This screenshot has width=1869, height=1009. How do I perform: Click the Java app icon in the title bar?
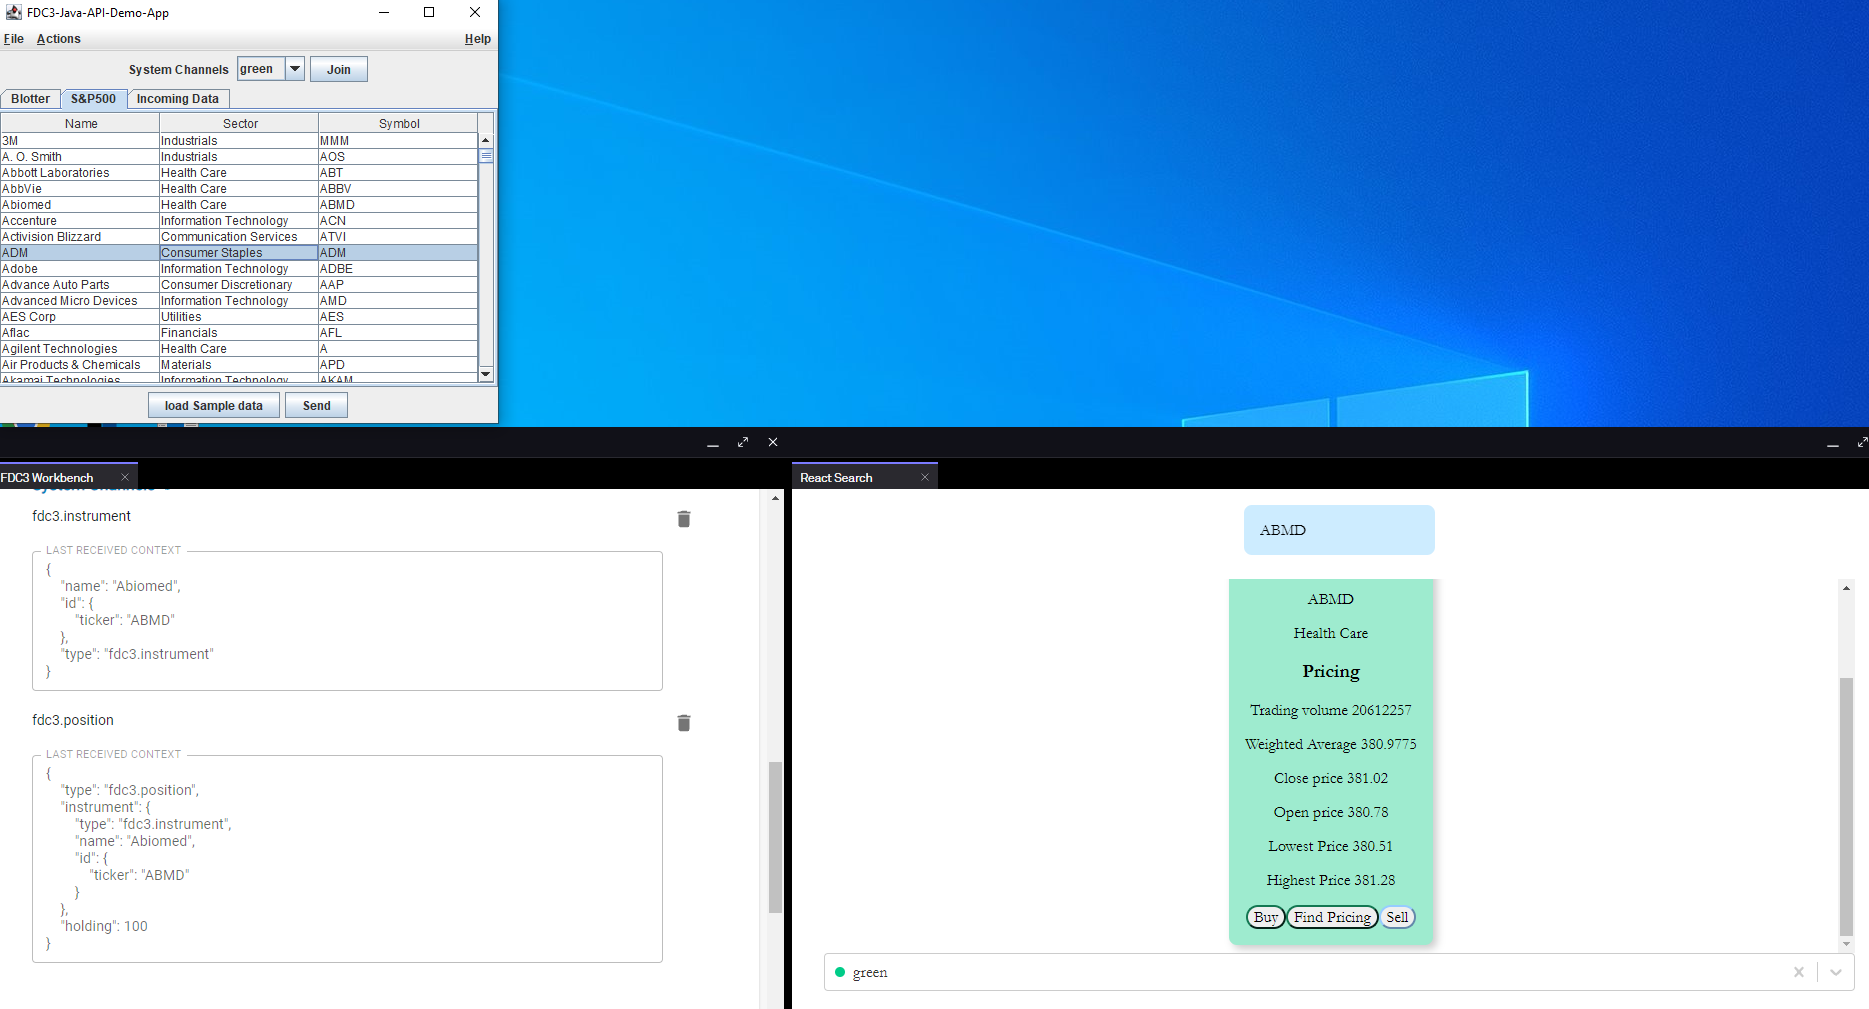click(13, 12)
